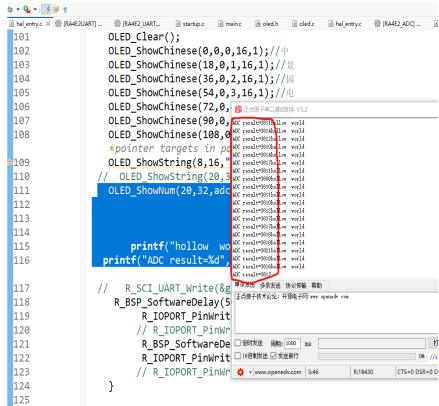Open the 协议传输 tab

(296, 285)
